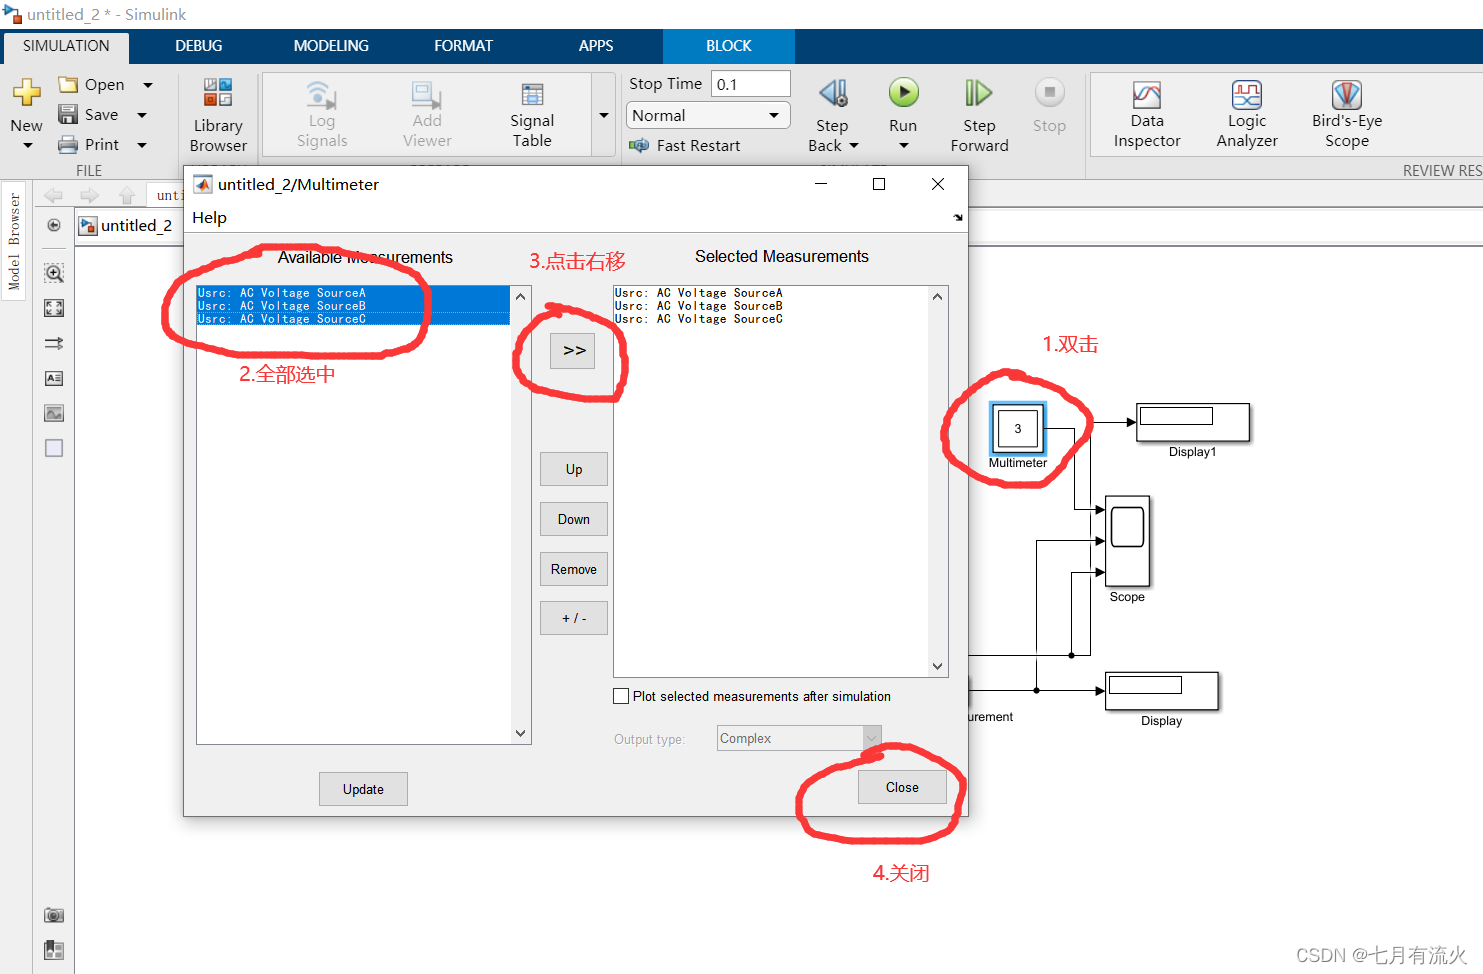Viewport: 1483px width, 974px height.
Task: Click the bottom model data icon
Action: click(54, 950)
